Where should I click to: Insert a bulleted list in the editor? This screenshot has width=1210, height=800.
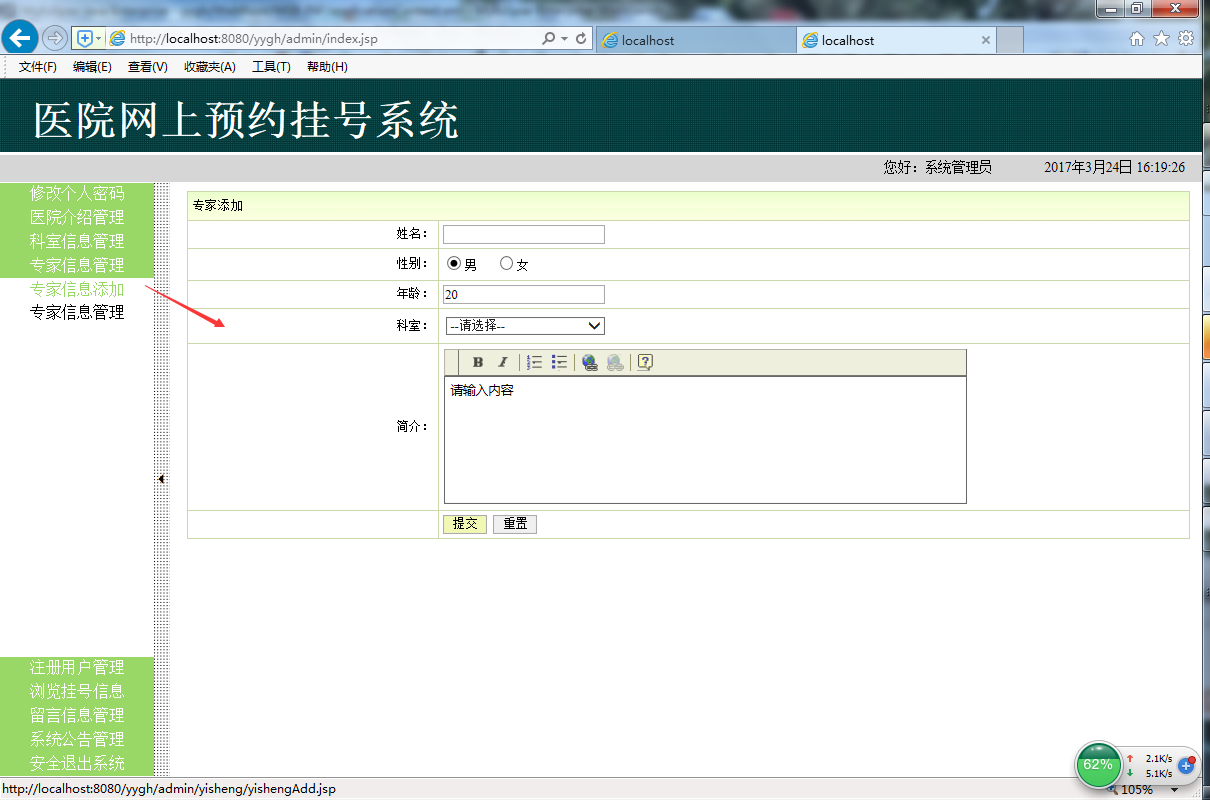[x=559, y=362]
